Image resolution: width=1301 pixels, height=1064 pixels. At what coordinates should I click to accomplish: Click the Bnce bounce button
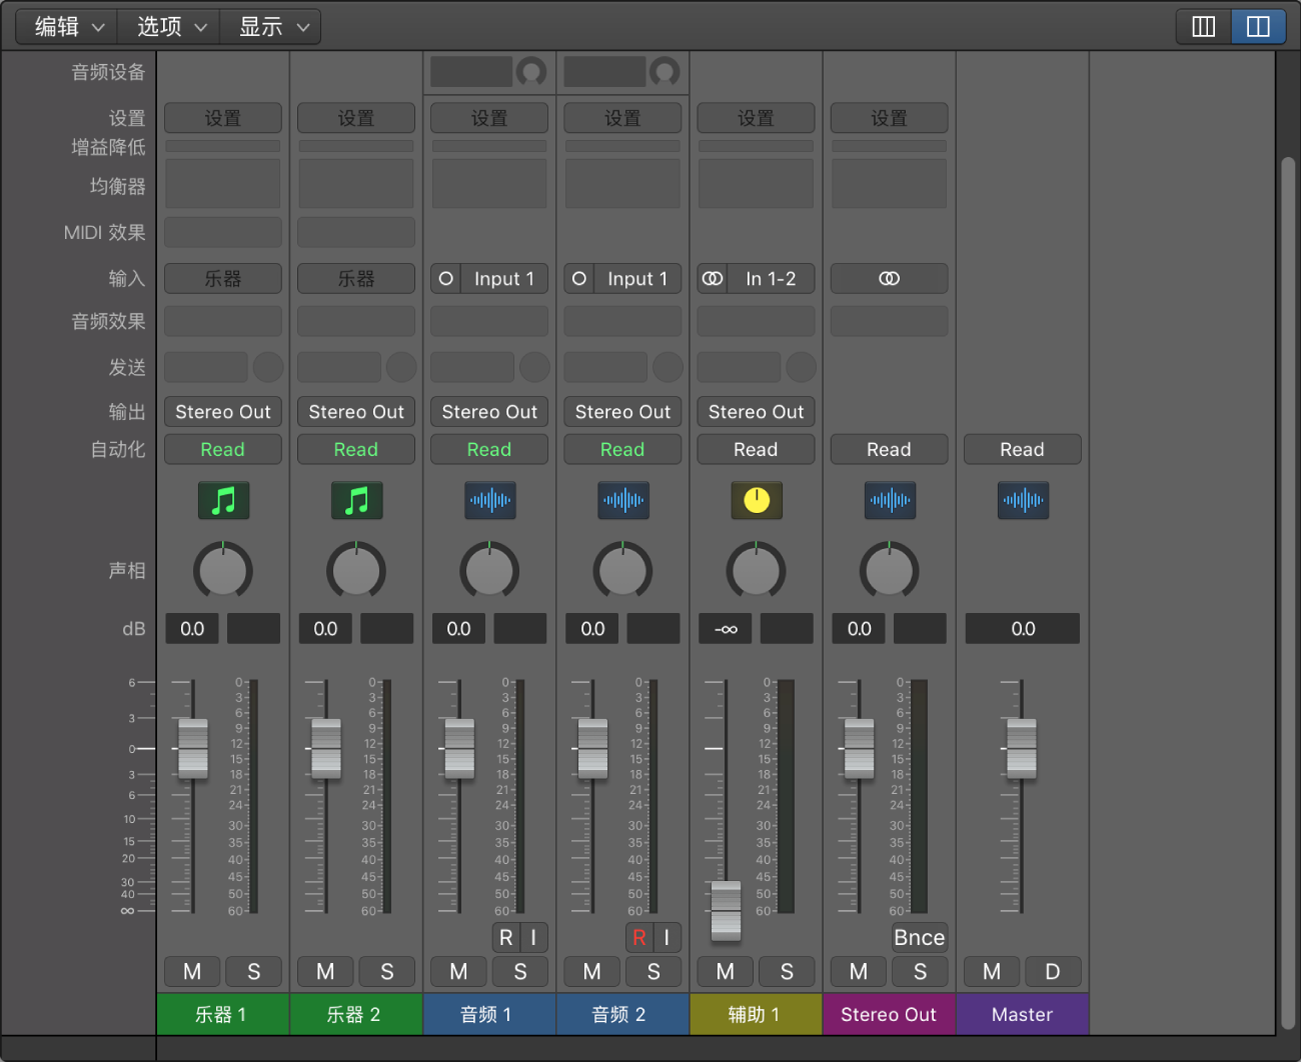tap(919, 938)
